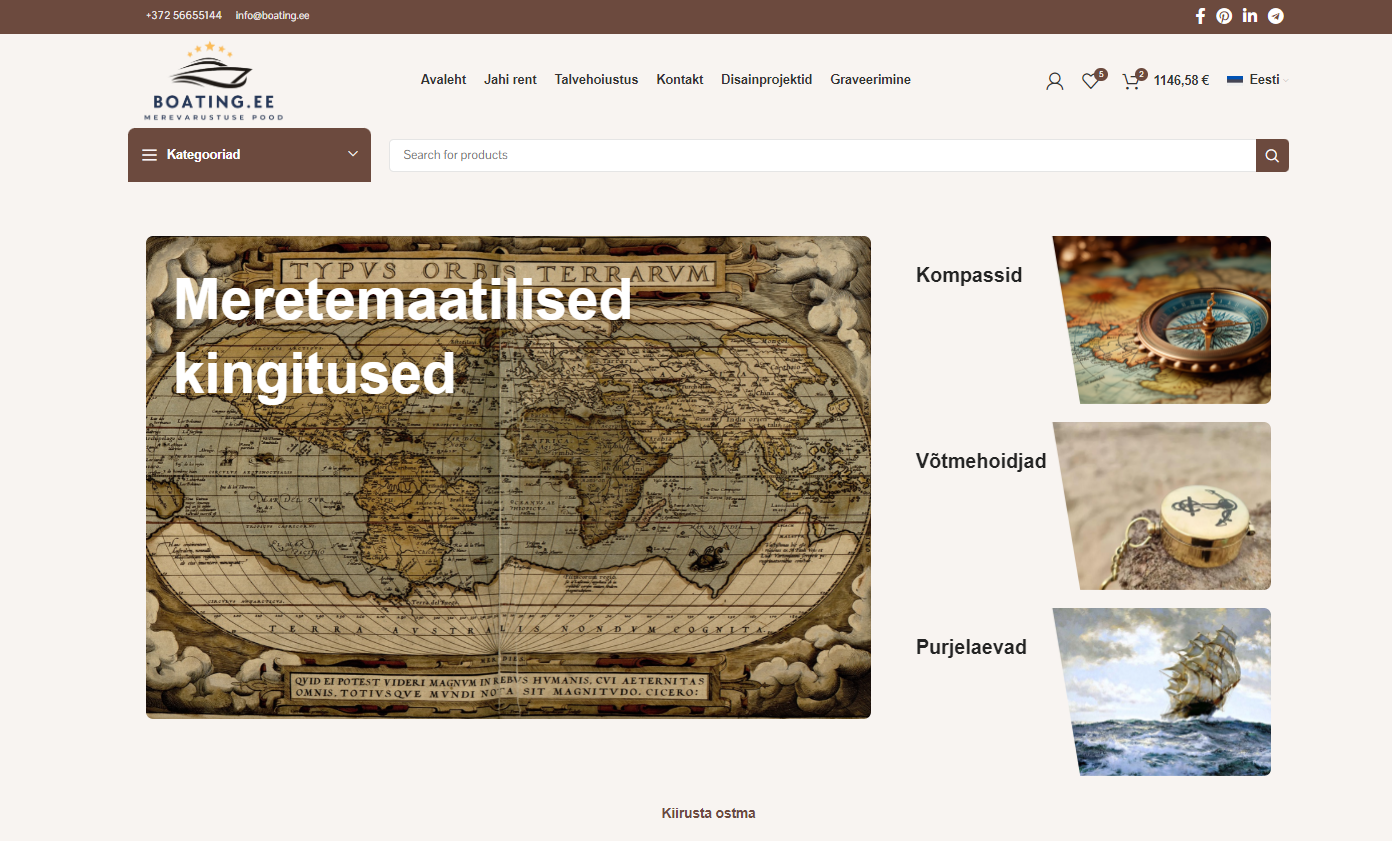Image resolution: width=1392 pixels, height=841 pixels.
Task: Call the phone number +372 56655144
Action: pyautogui.click(x=184, y=16)
